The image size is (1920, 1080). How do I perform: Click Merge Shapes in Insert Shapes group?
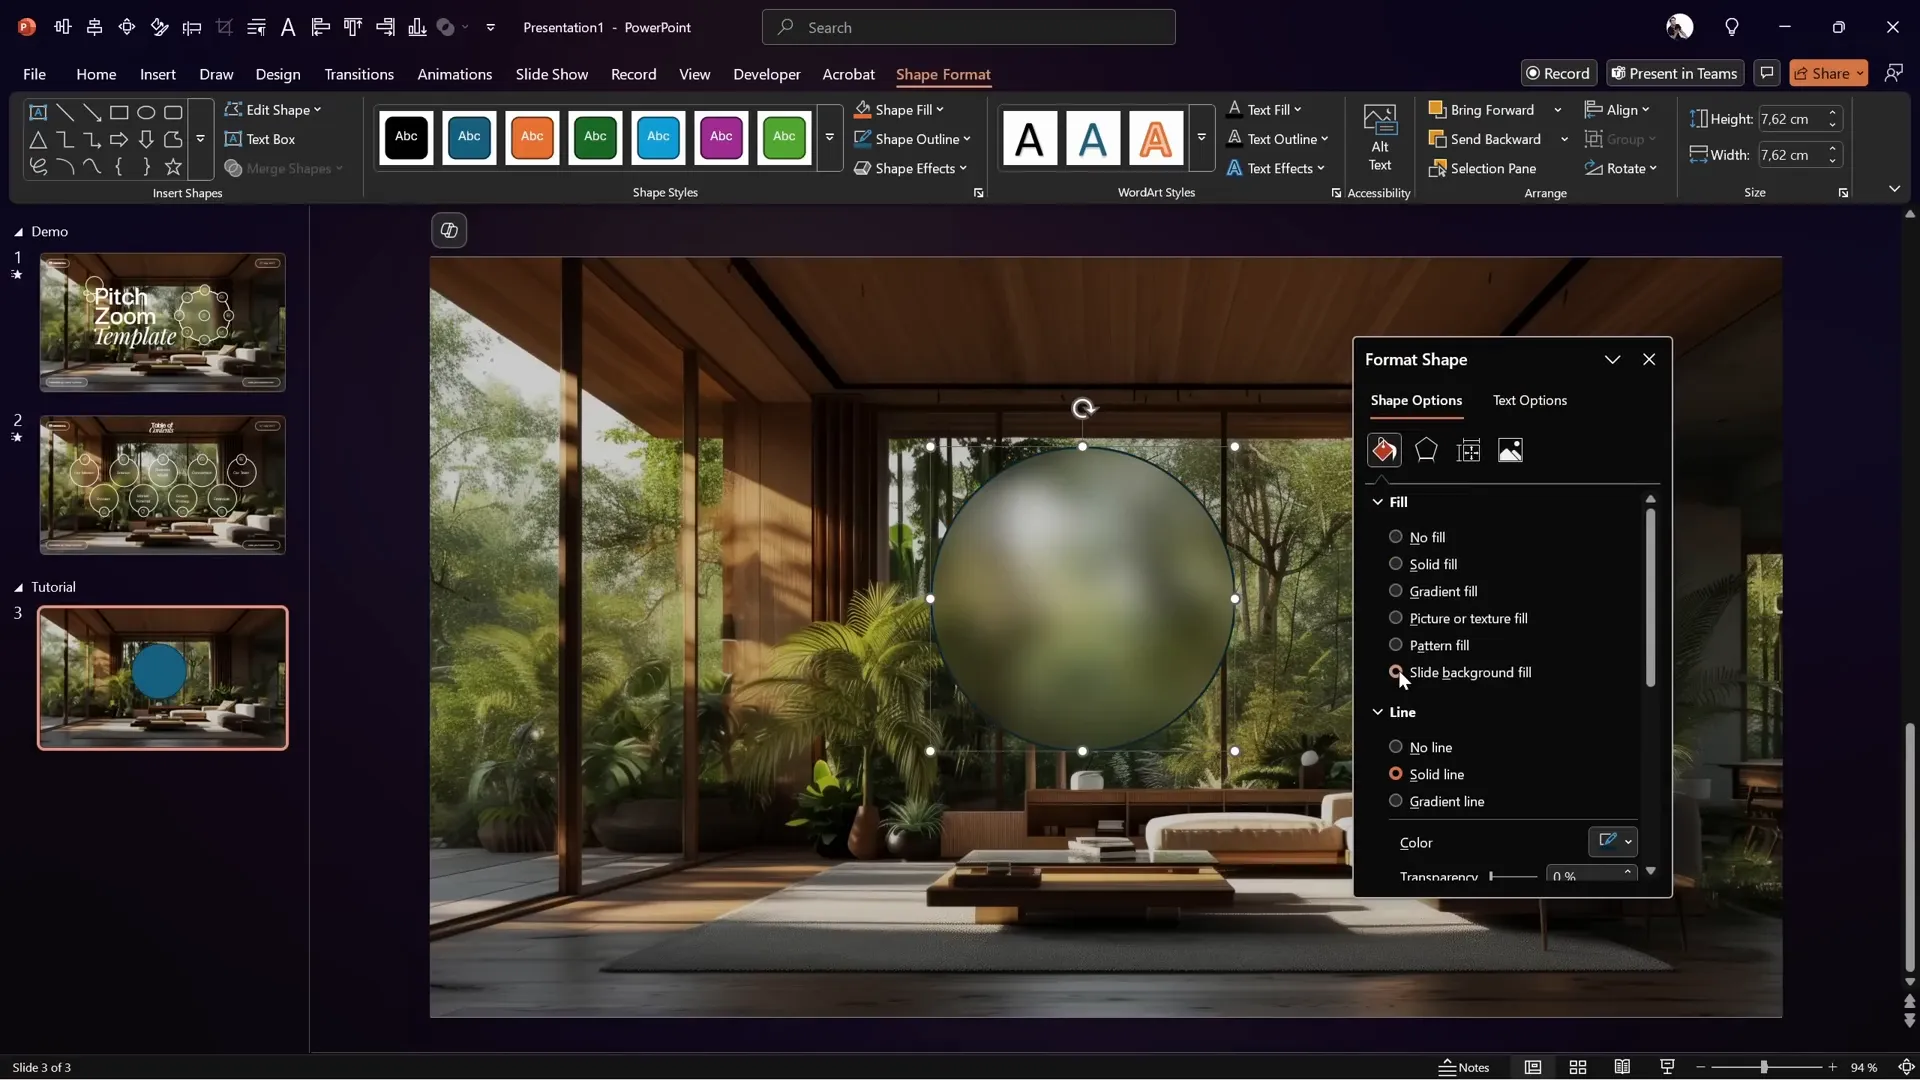click(x=284, y=168)
